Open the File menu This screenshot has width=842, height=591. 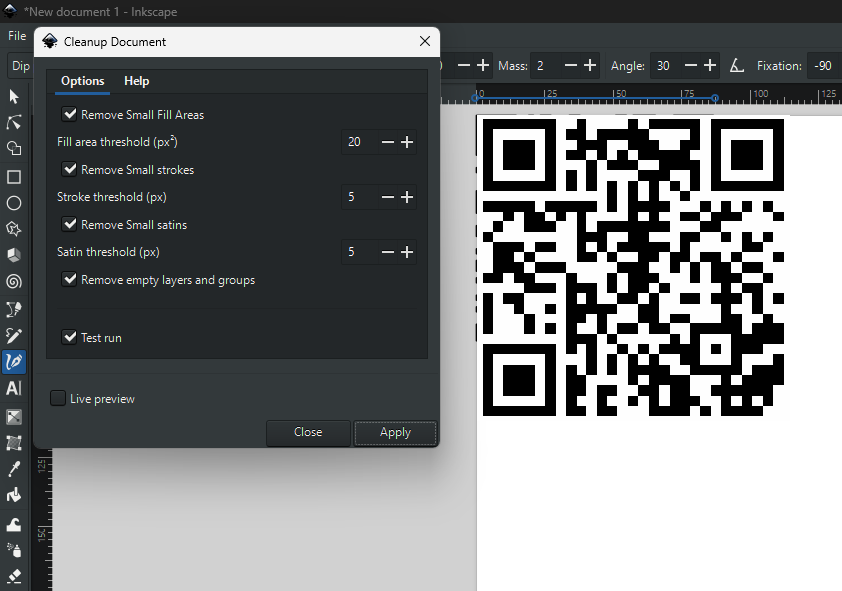(x=17, y=36)
